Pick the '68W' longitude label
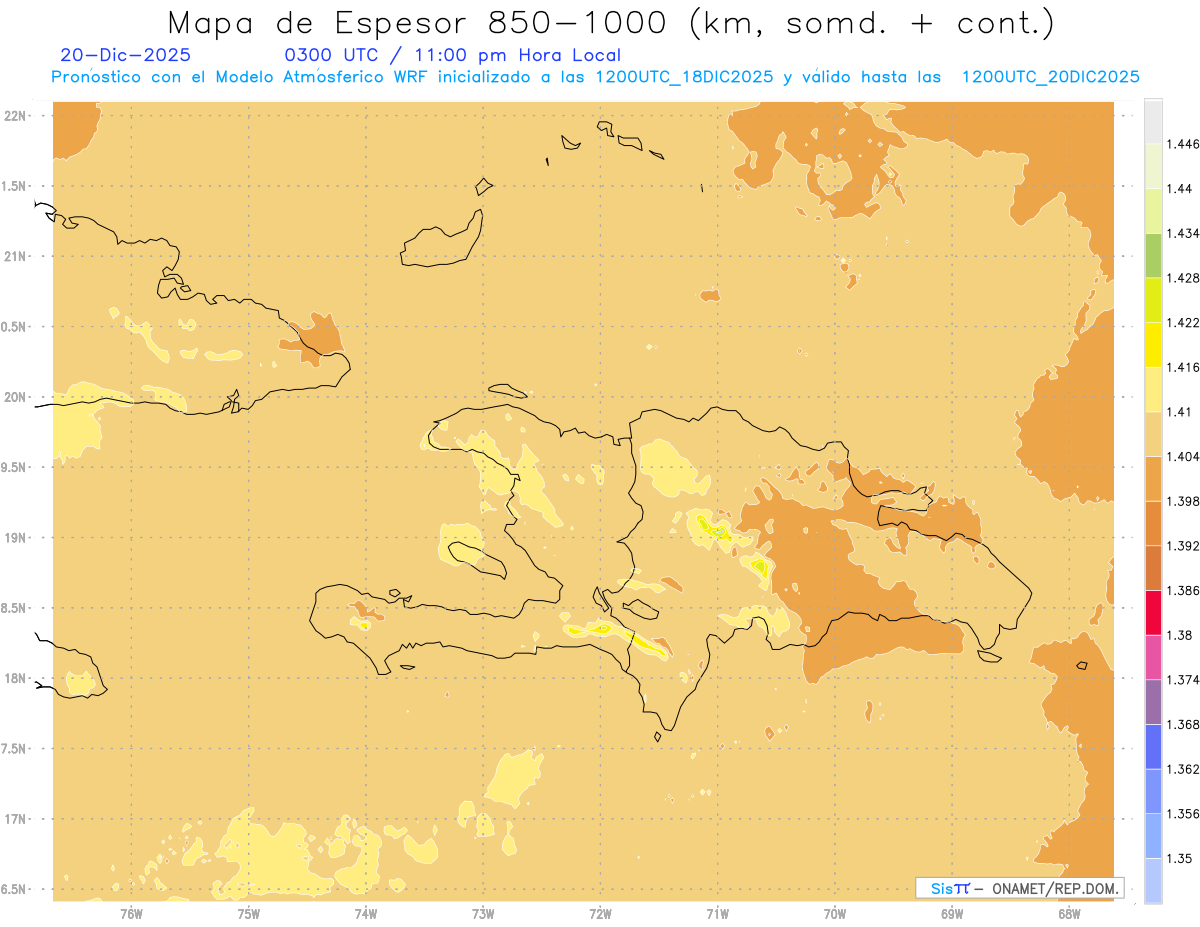The image size is (1200, 927). [x=1069, y=913]
